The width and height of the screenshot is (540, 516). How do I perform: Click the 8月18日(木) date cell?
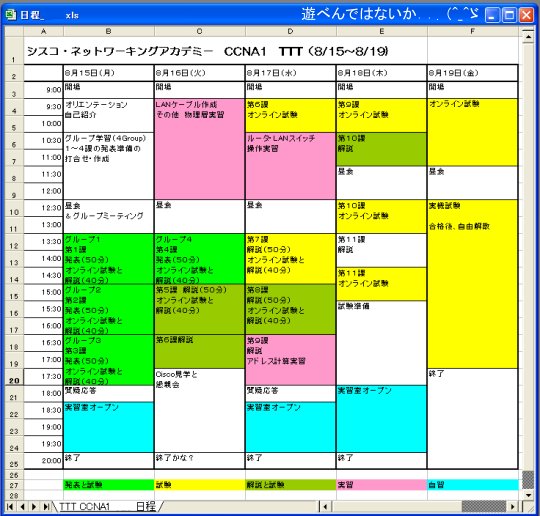pos(382,73)
